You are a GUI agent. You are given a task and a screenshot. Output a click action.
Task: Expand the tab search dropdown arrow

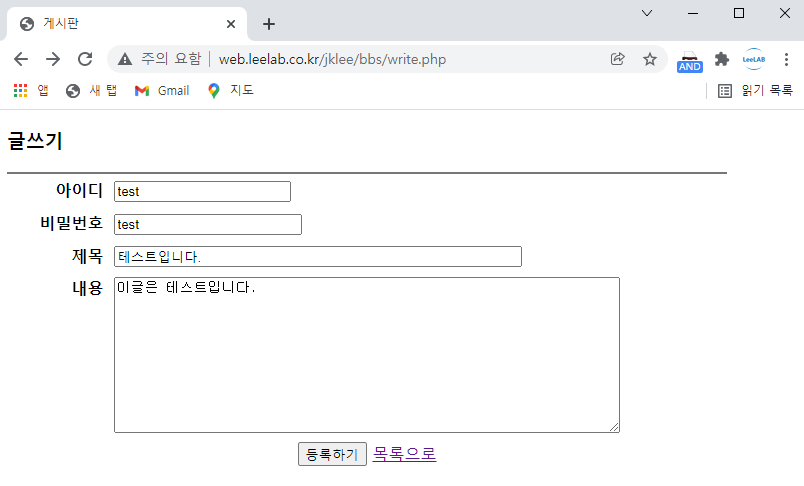click(647, 13)
